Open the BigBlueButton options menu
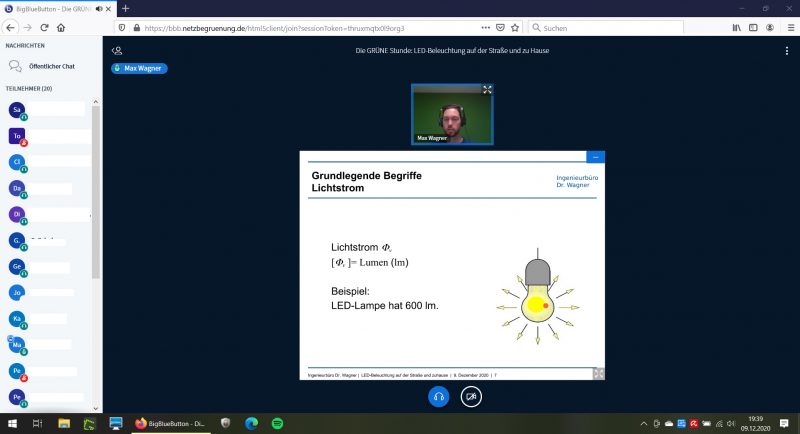The height and width of the screenshot is (434, 800). click(x=786, y=50)
